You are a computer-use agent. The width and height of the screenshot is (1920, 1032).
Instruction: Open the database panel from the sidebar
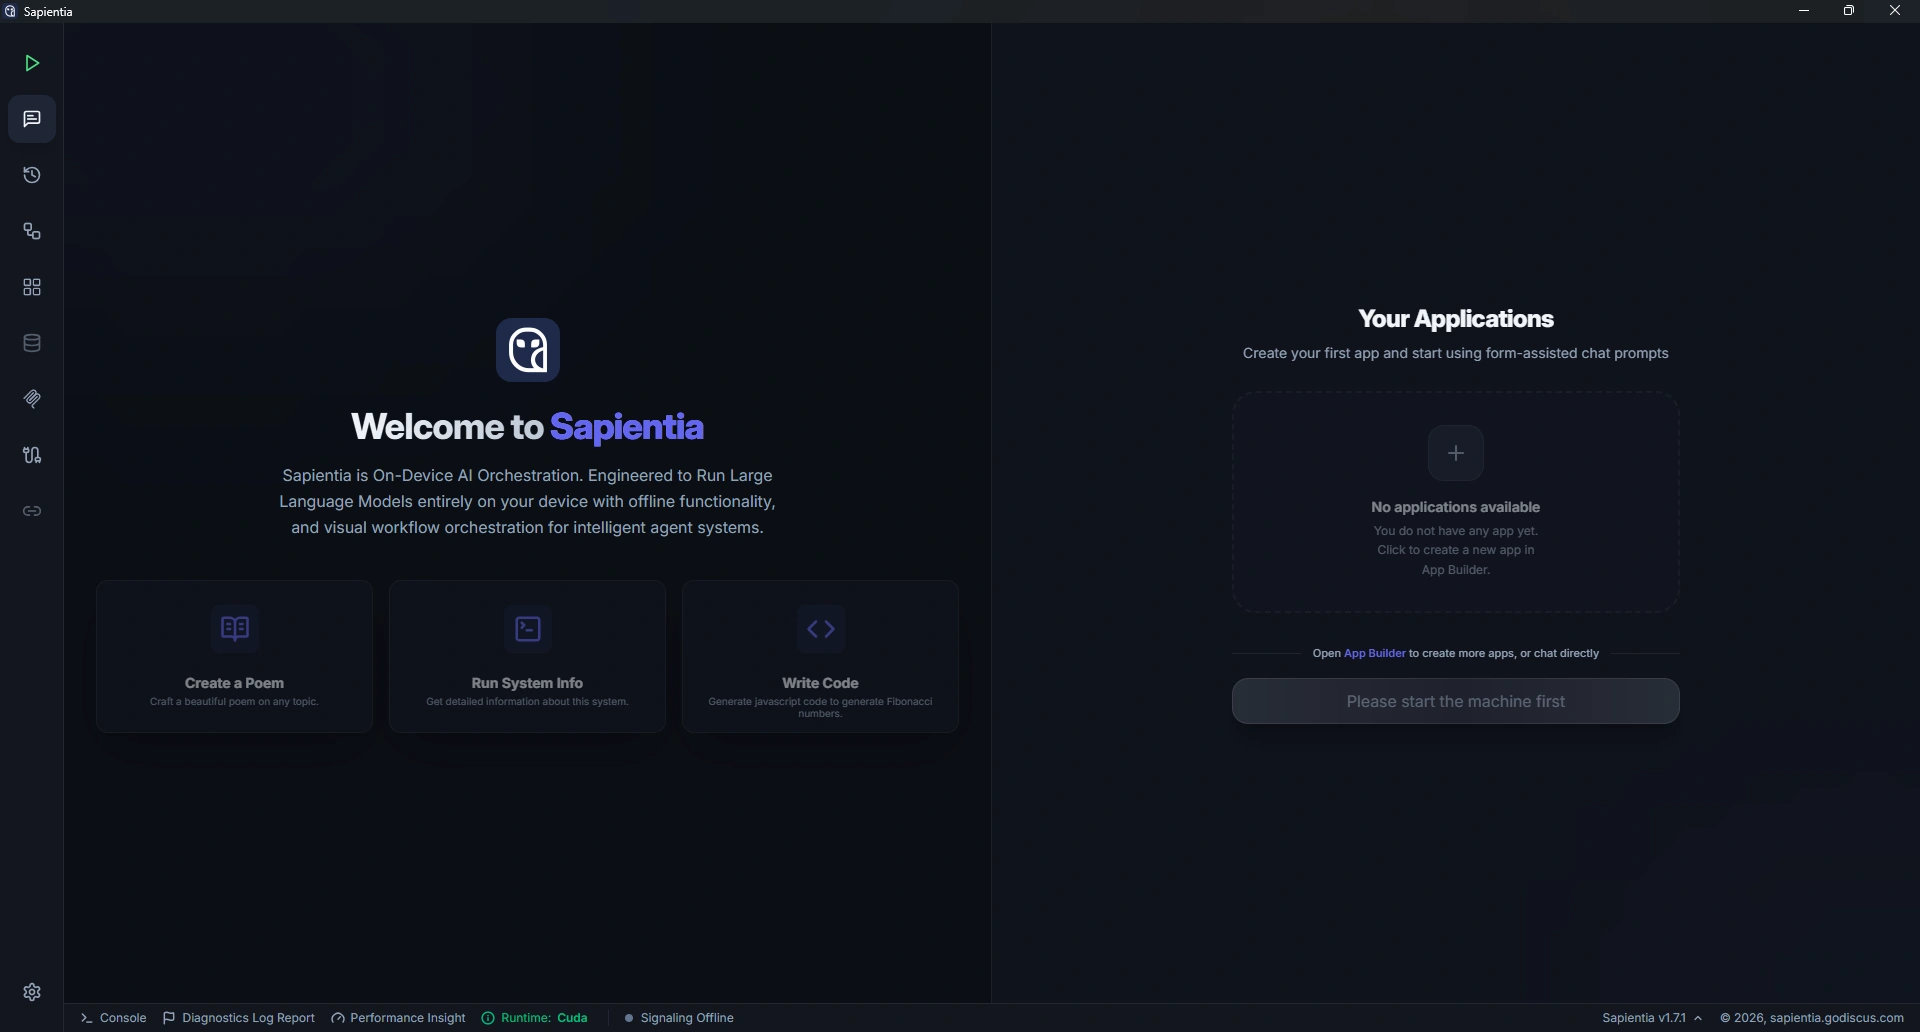click(31, 343)
